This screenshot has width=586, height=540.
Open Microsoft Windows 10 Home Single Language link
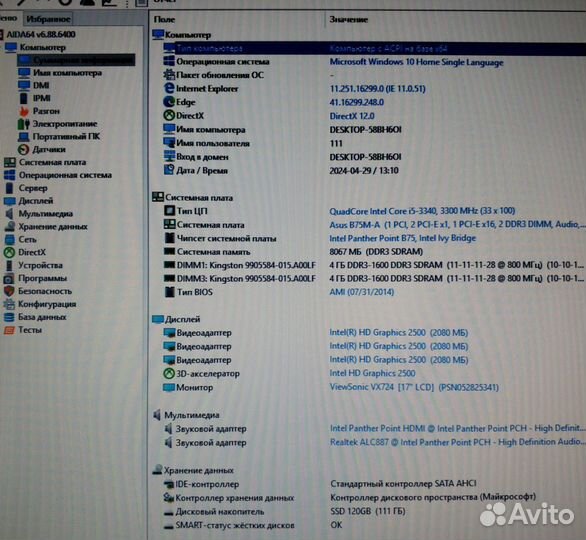[x=416, y=62]
